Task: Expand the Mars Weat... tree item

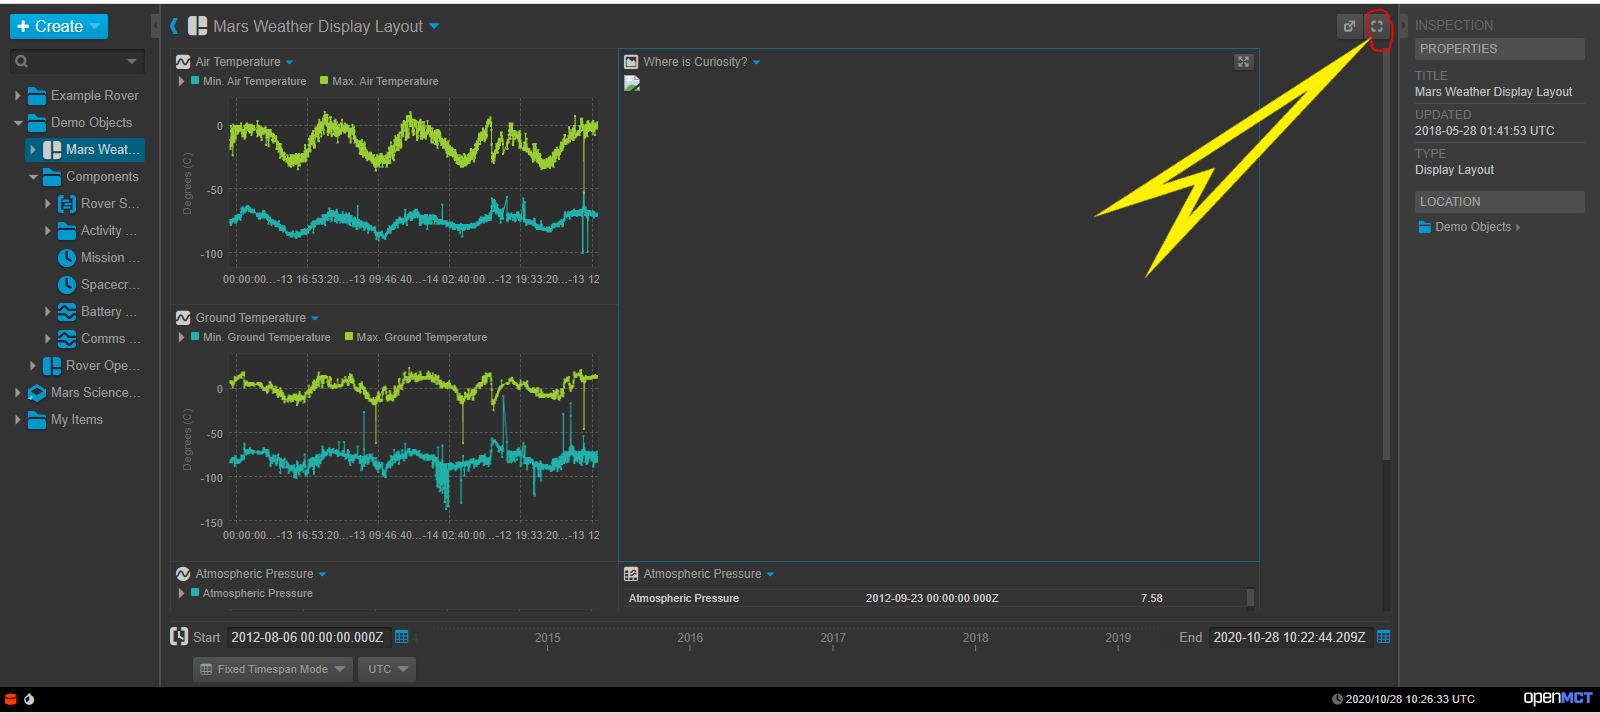Action: (x=33, y=150)
